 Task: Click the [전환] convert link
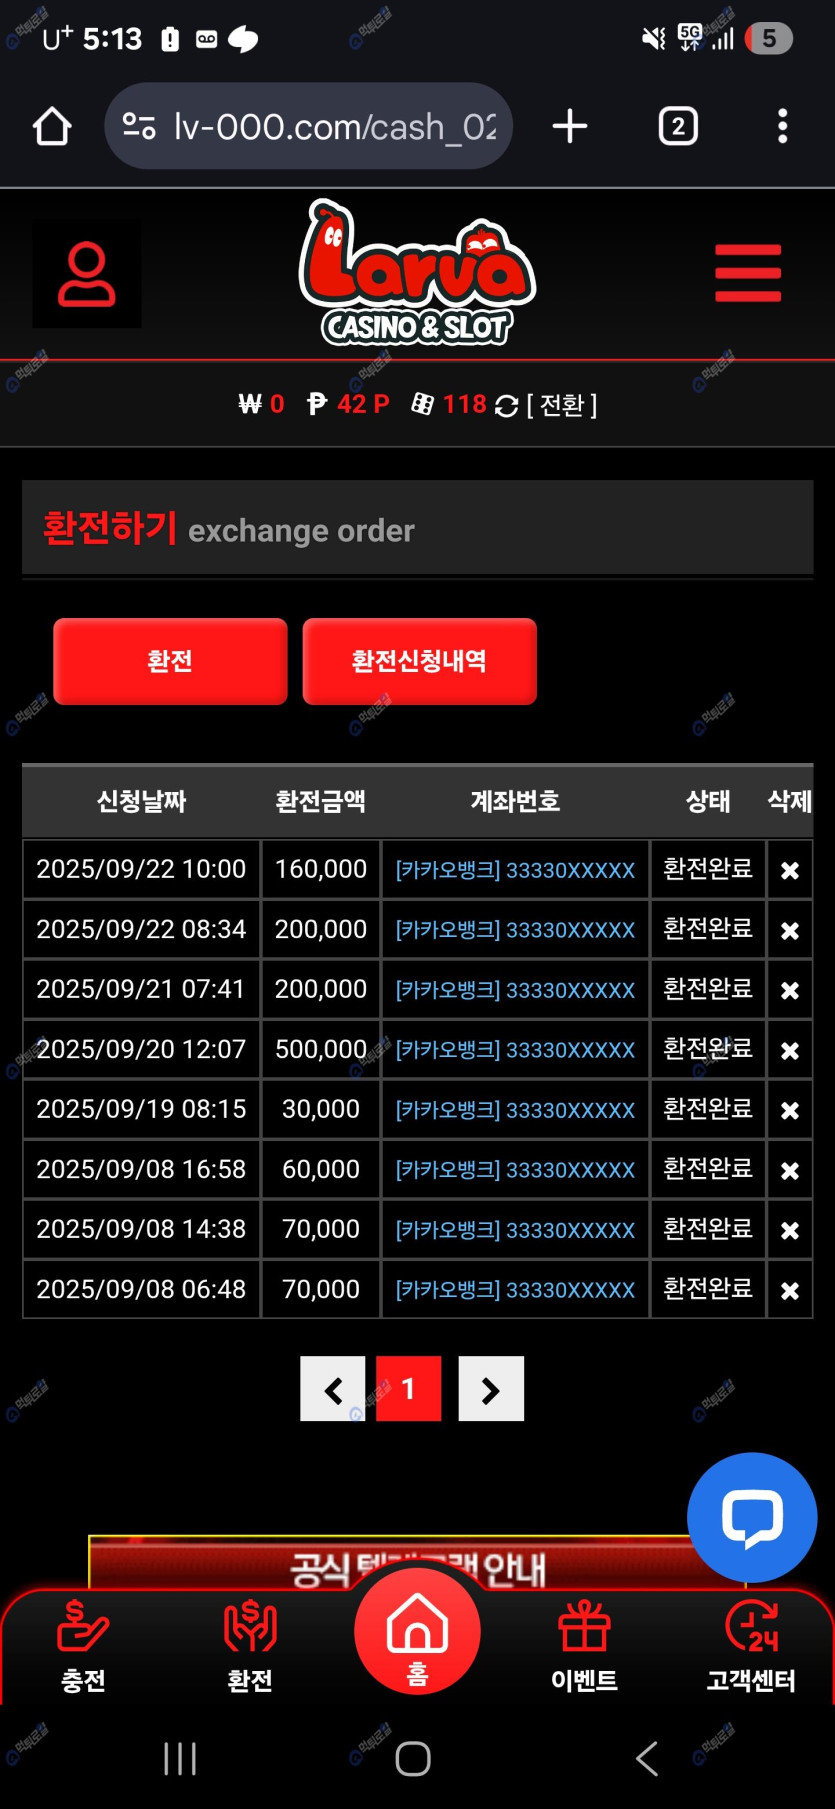(562, 405)
